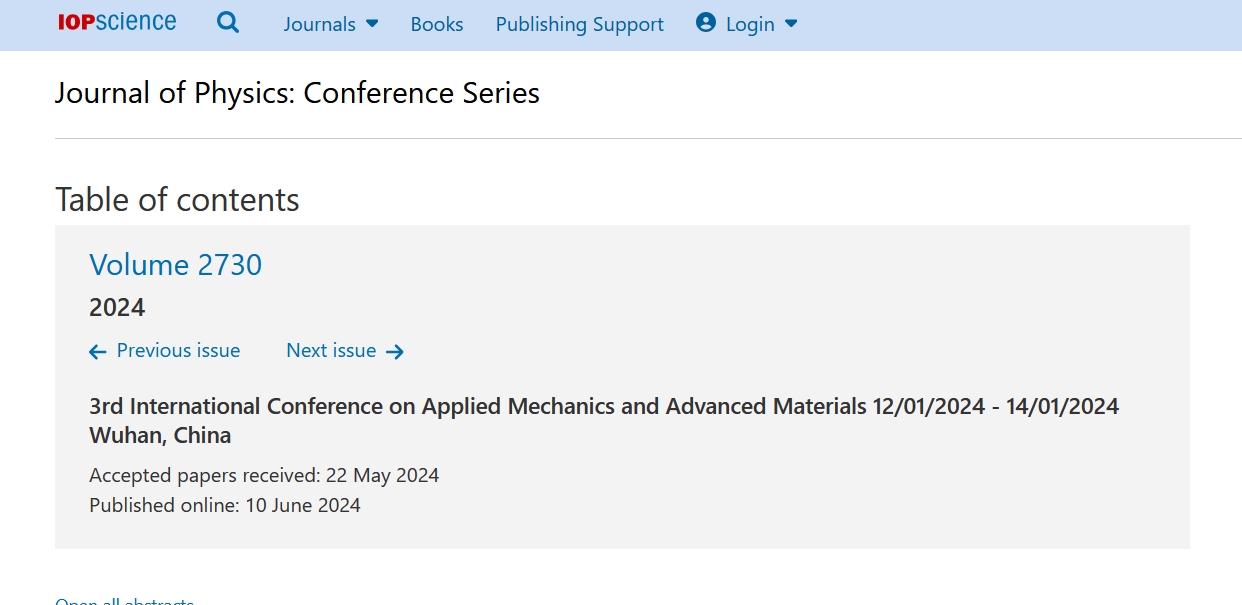Click the 3rd International Conference title text
1242x605 pixels.
(604, 421)
